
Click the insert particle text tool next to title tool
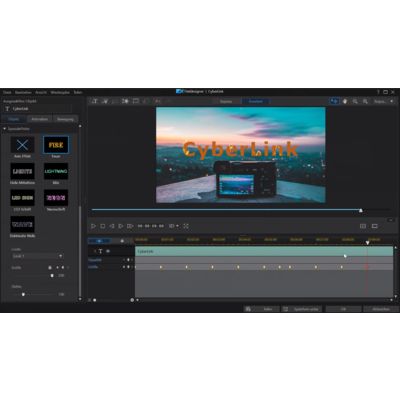pyautogui.click(x=105, y=101)
